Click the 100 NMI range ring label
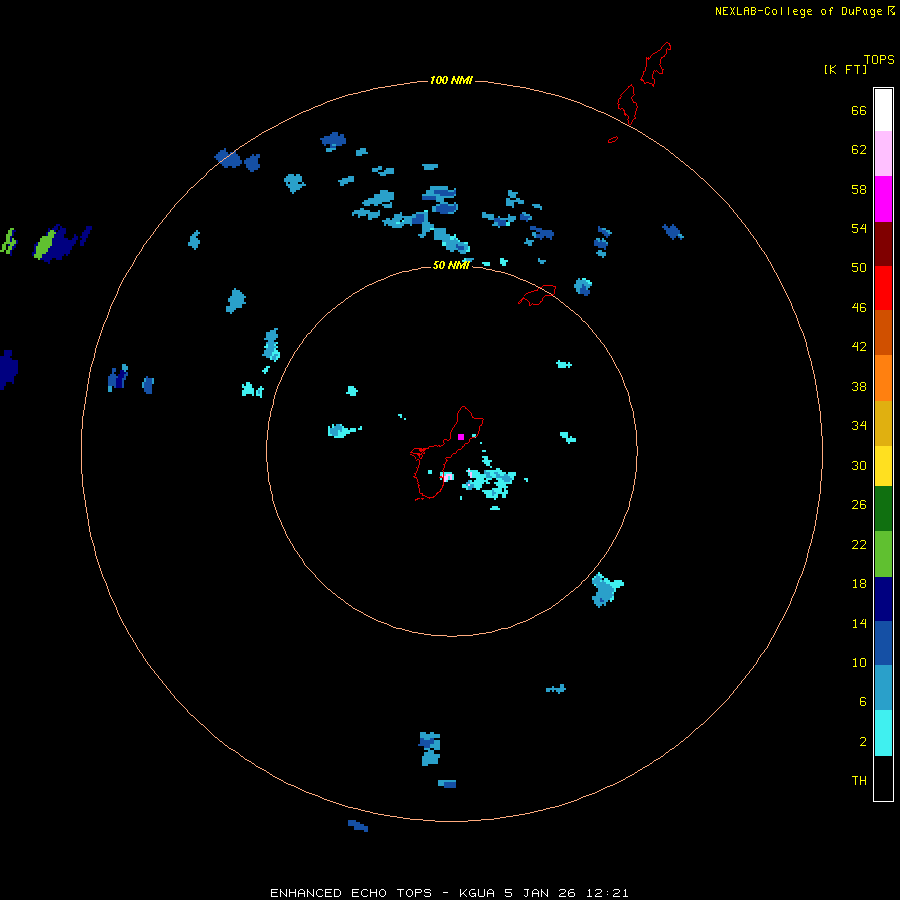Viewport: 900px width, 900px height. click(x=451, y=80)
